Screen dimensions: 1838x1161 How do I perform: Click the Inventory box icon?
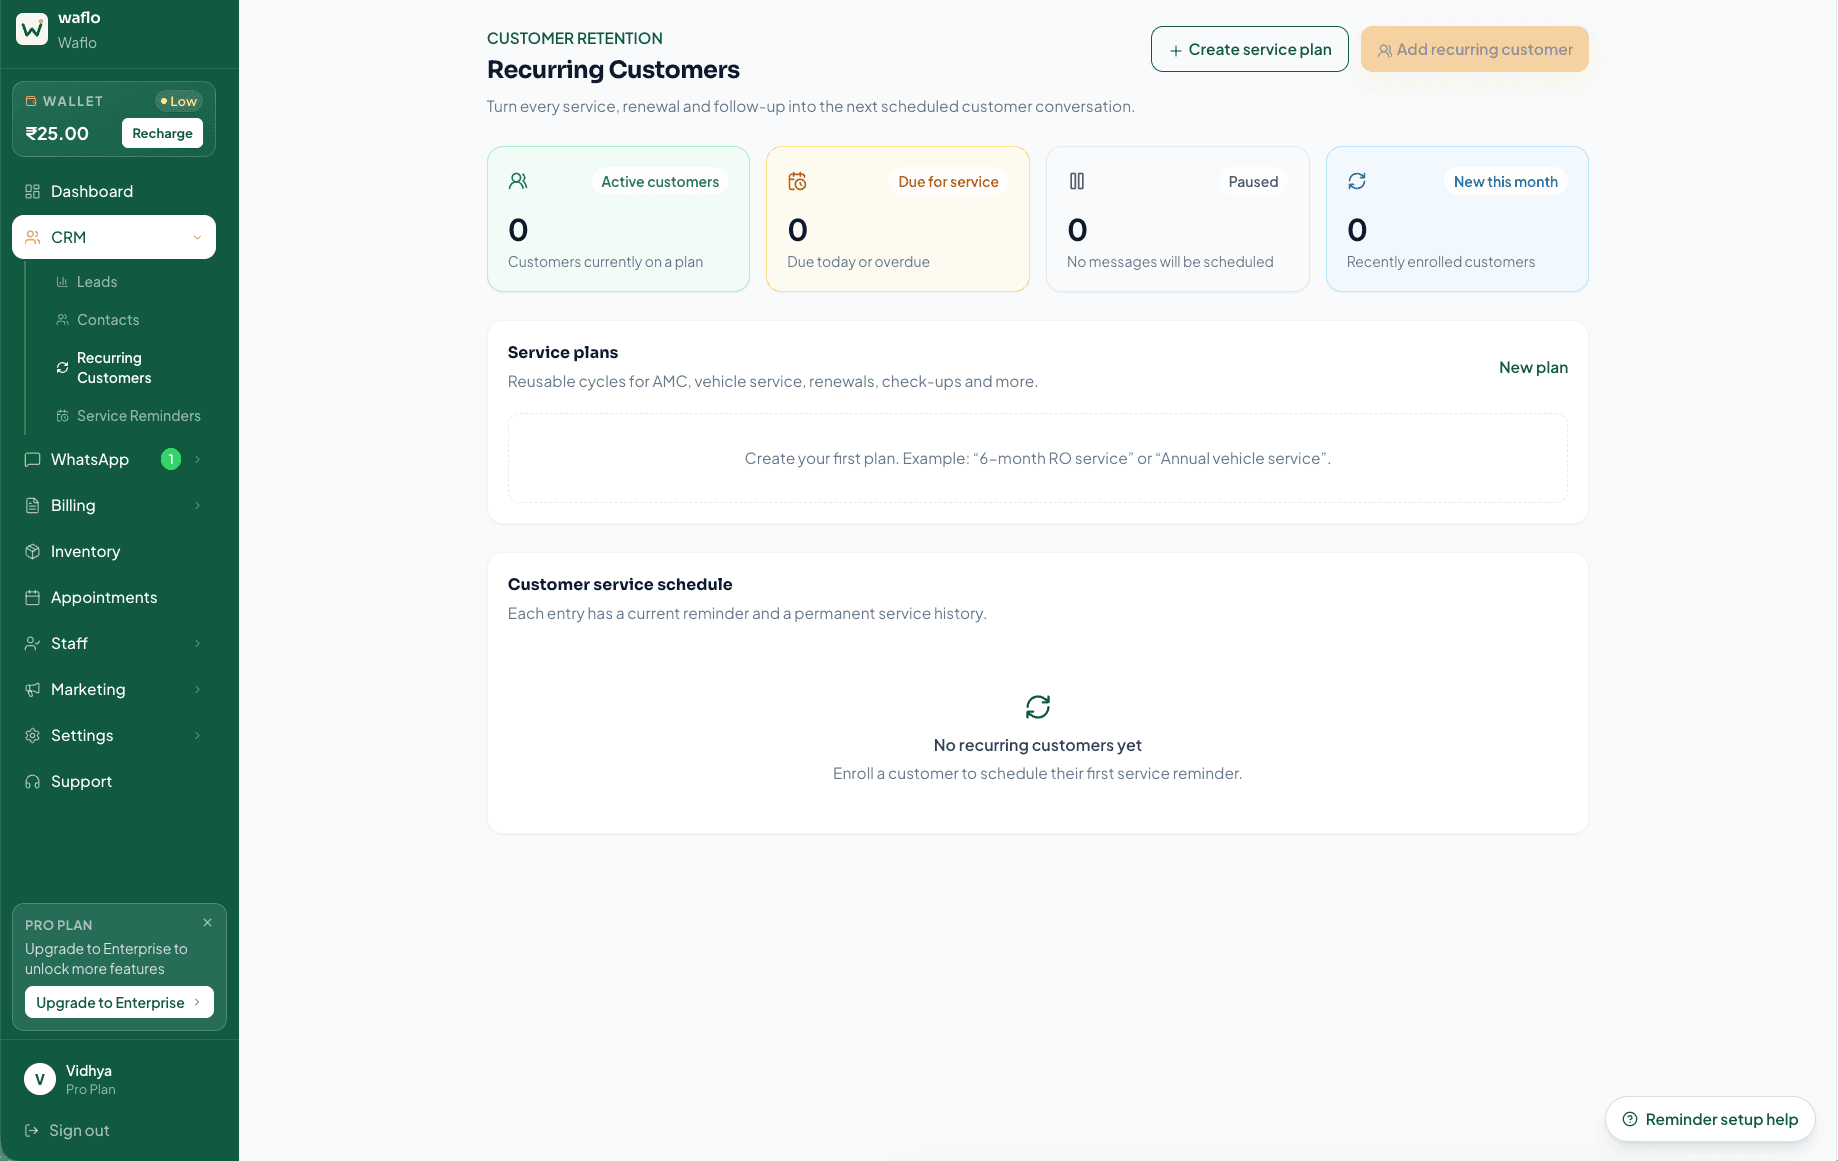coord(33,551)
